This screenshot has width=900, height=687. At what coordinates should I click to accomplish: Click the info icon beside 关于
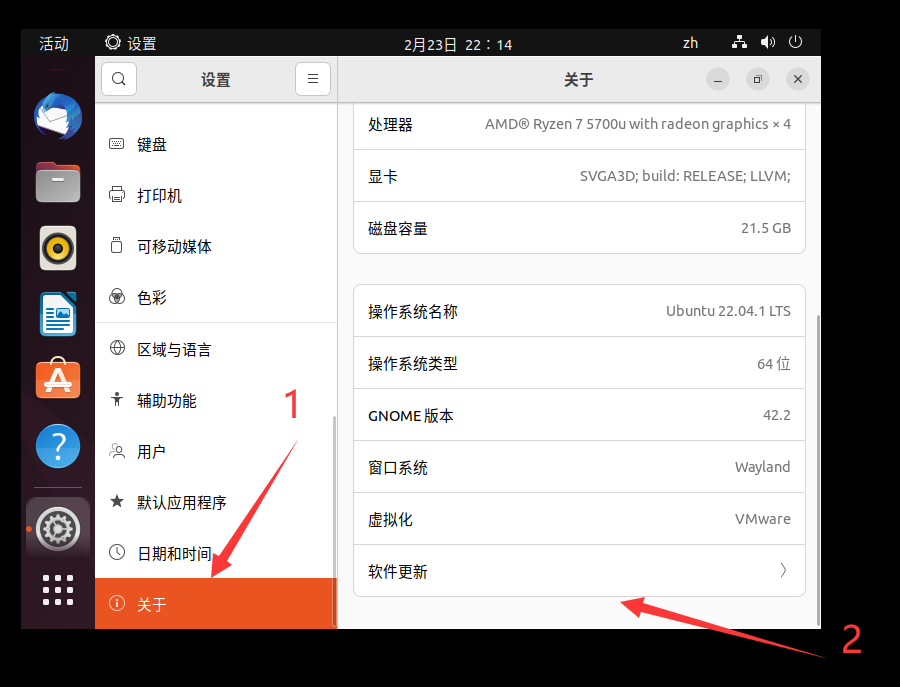[x=117, y=603]
